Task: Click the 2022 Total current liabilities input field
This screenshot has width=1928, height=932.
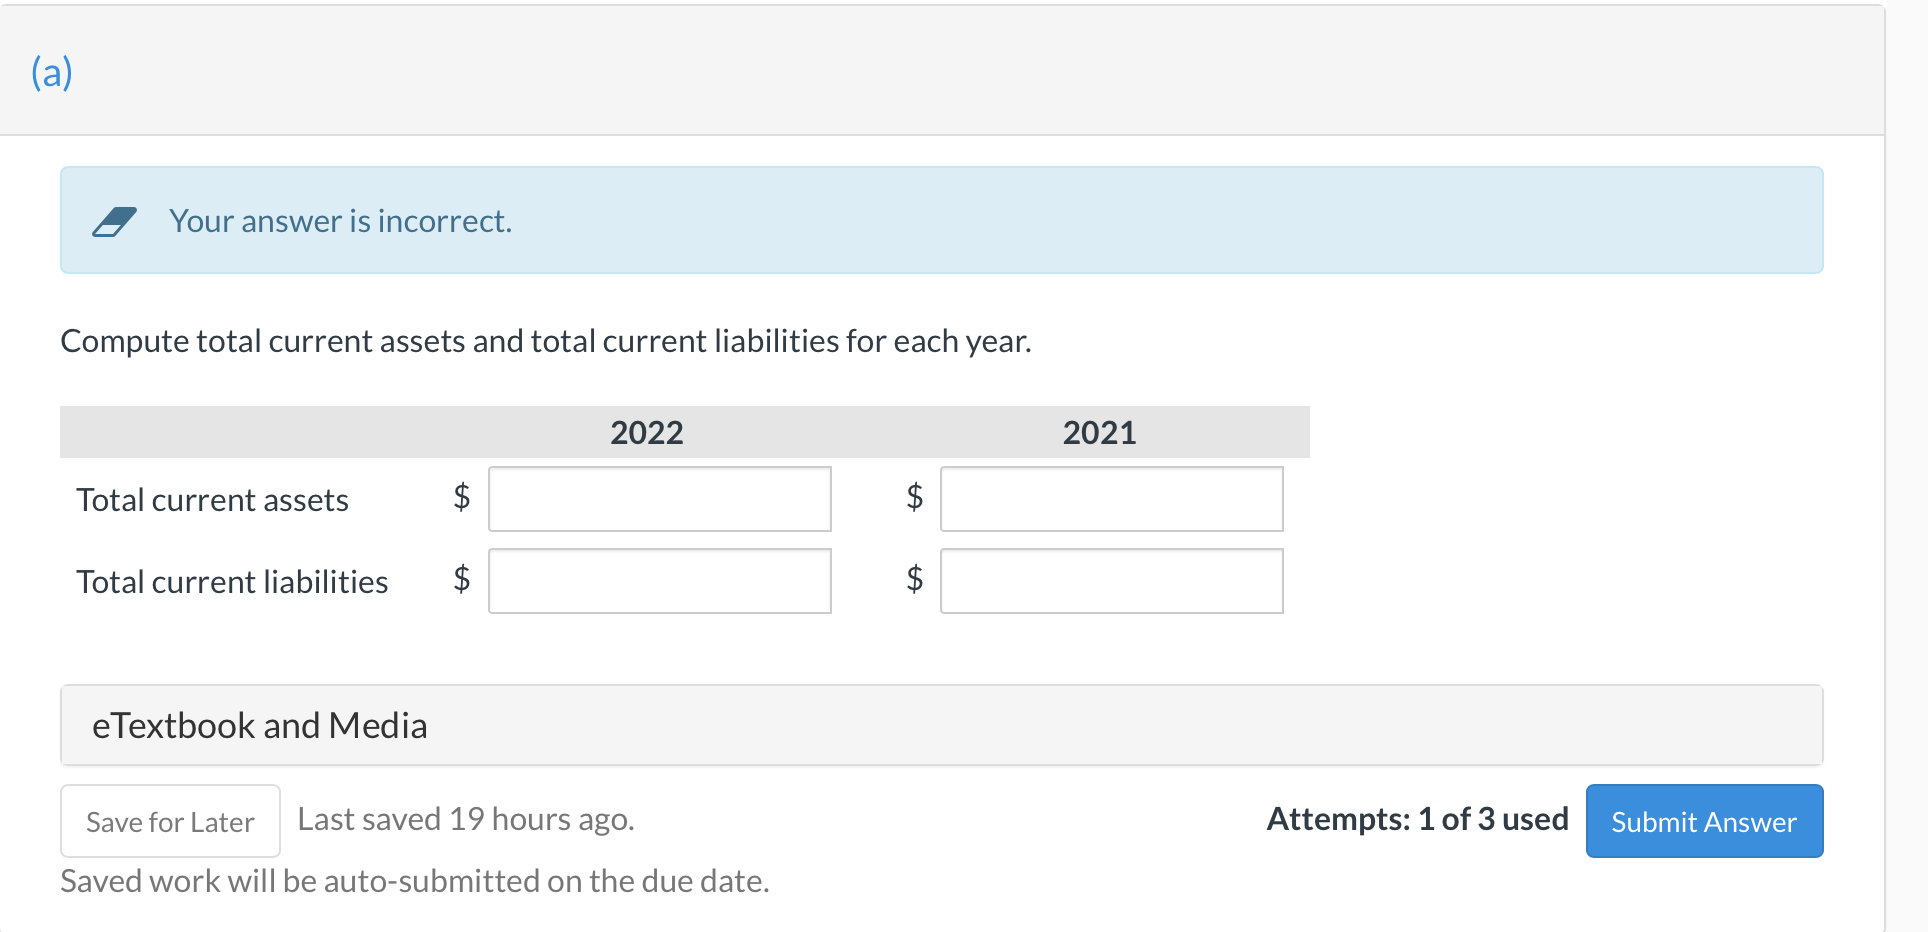Action: tap(659, 581)
